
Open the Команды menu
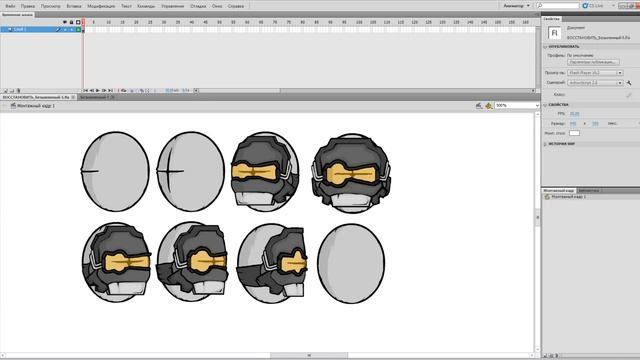[x=146, y=6]
